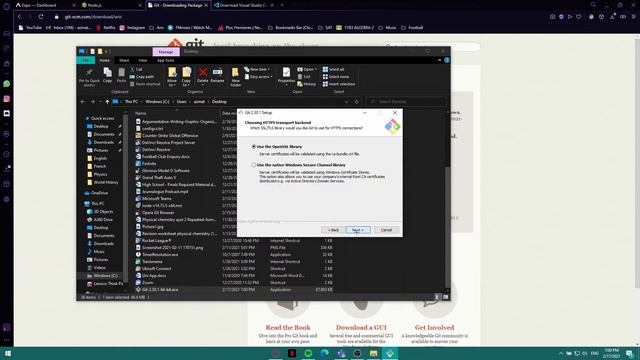The image size is (640, 360).
Task: Click History in the Open group
Action: 307,84
